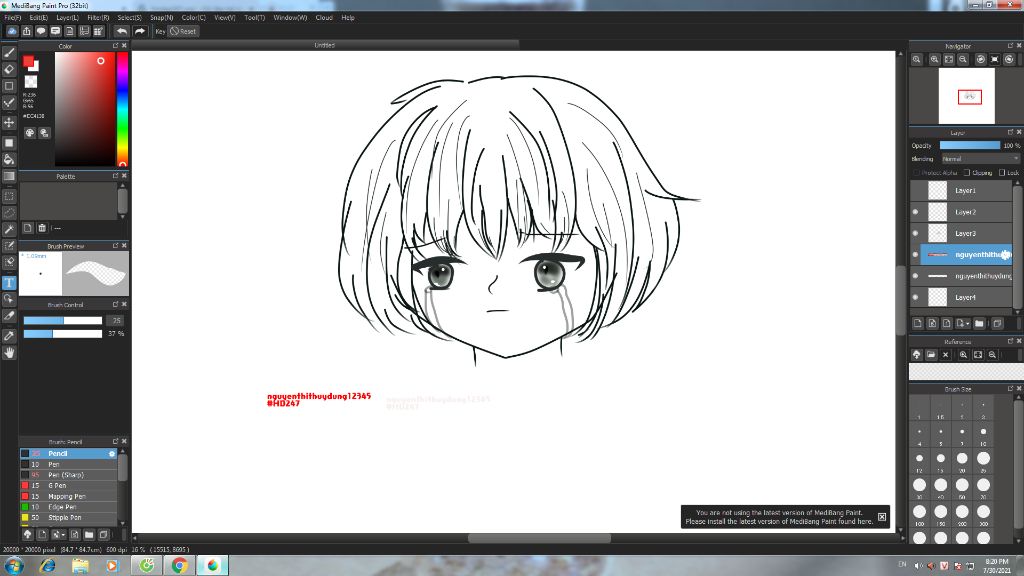
Task: Click the share/export icon in toolbar
Action: [27, 31]
